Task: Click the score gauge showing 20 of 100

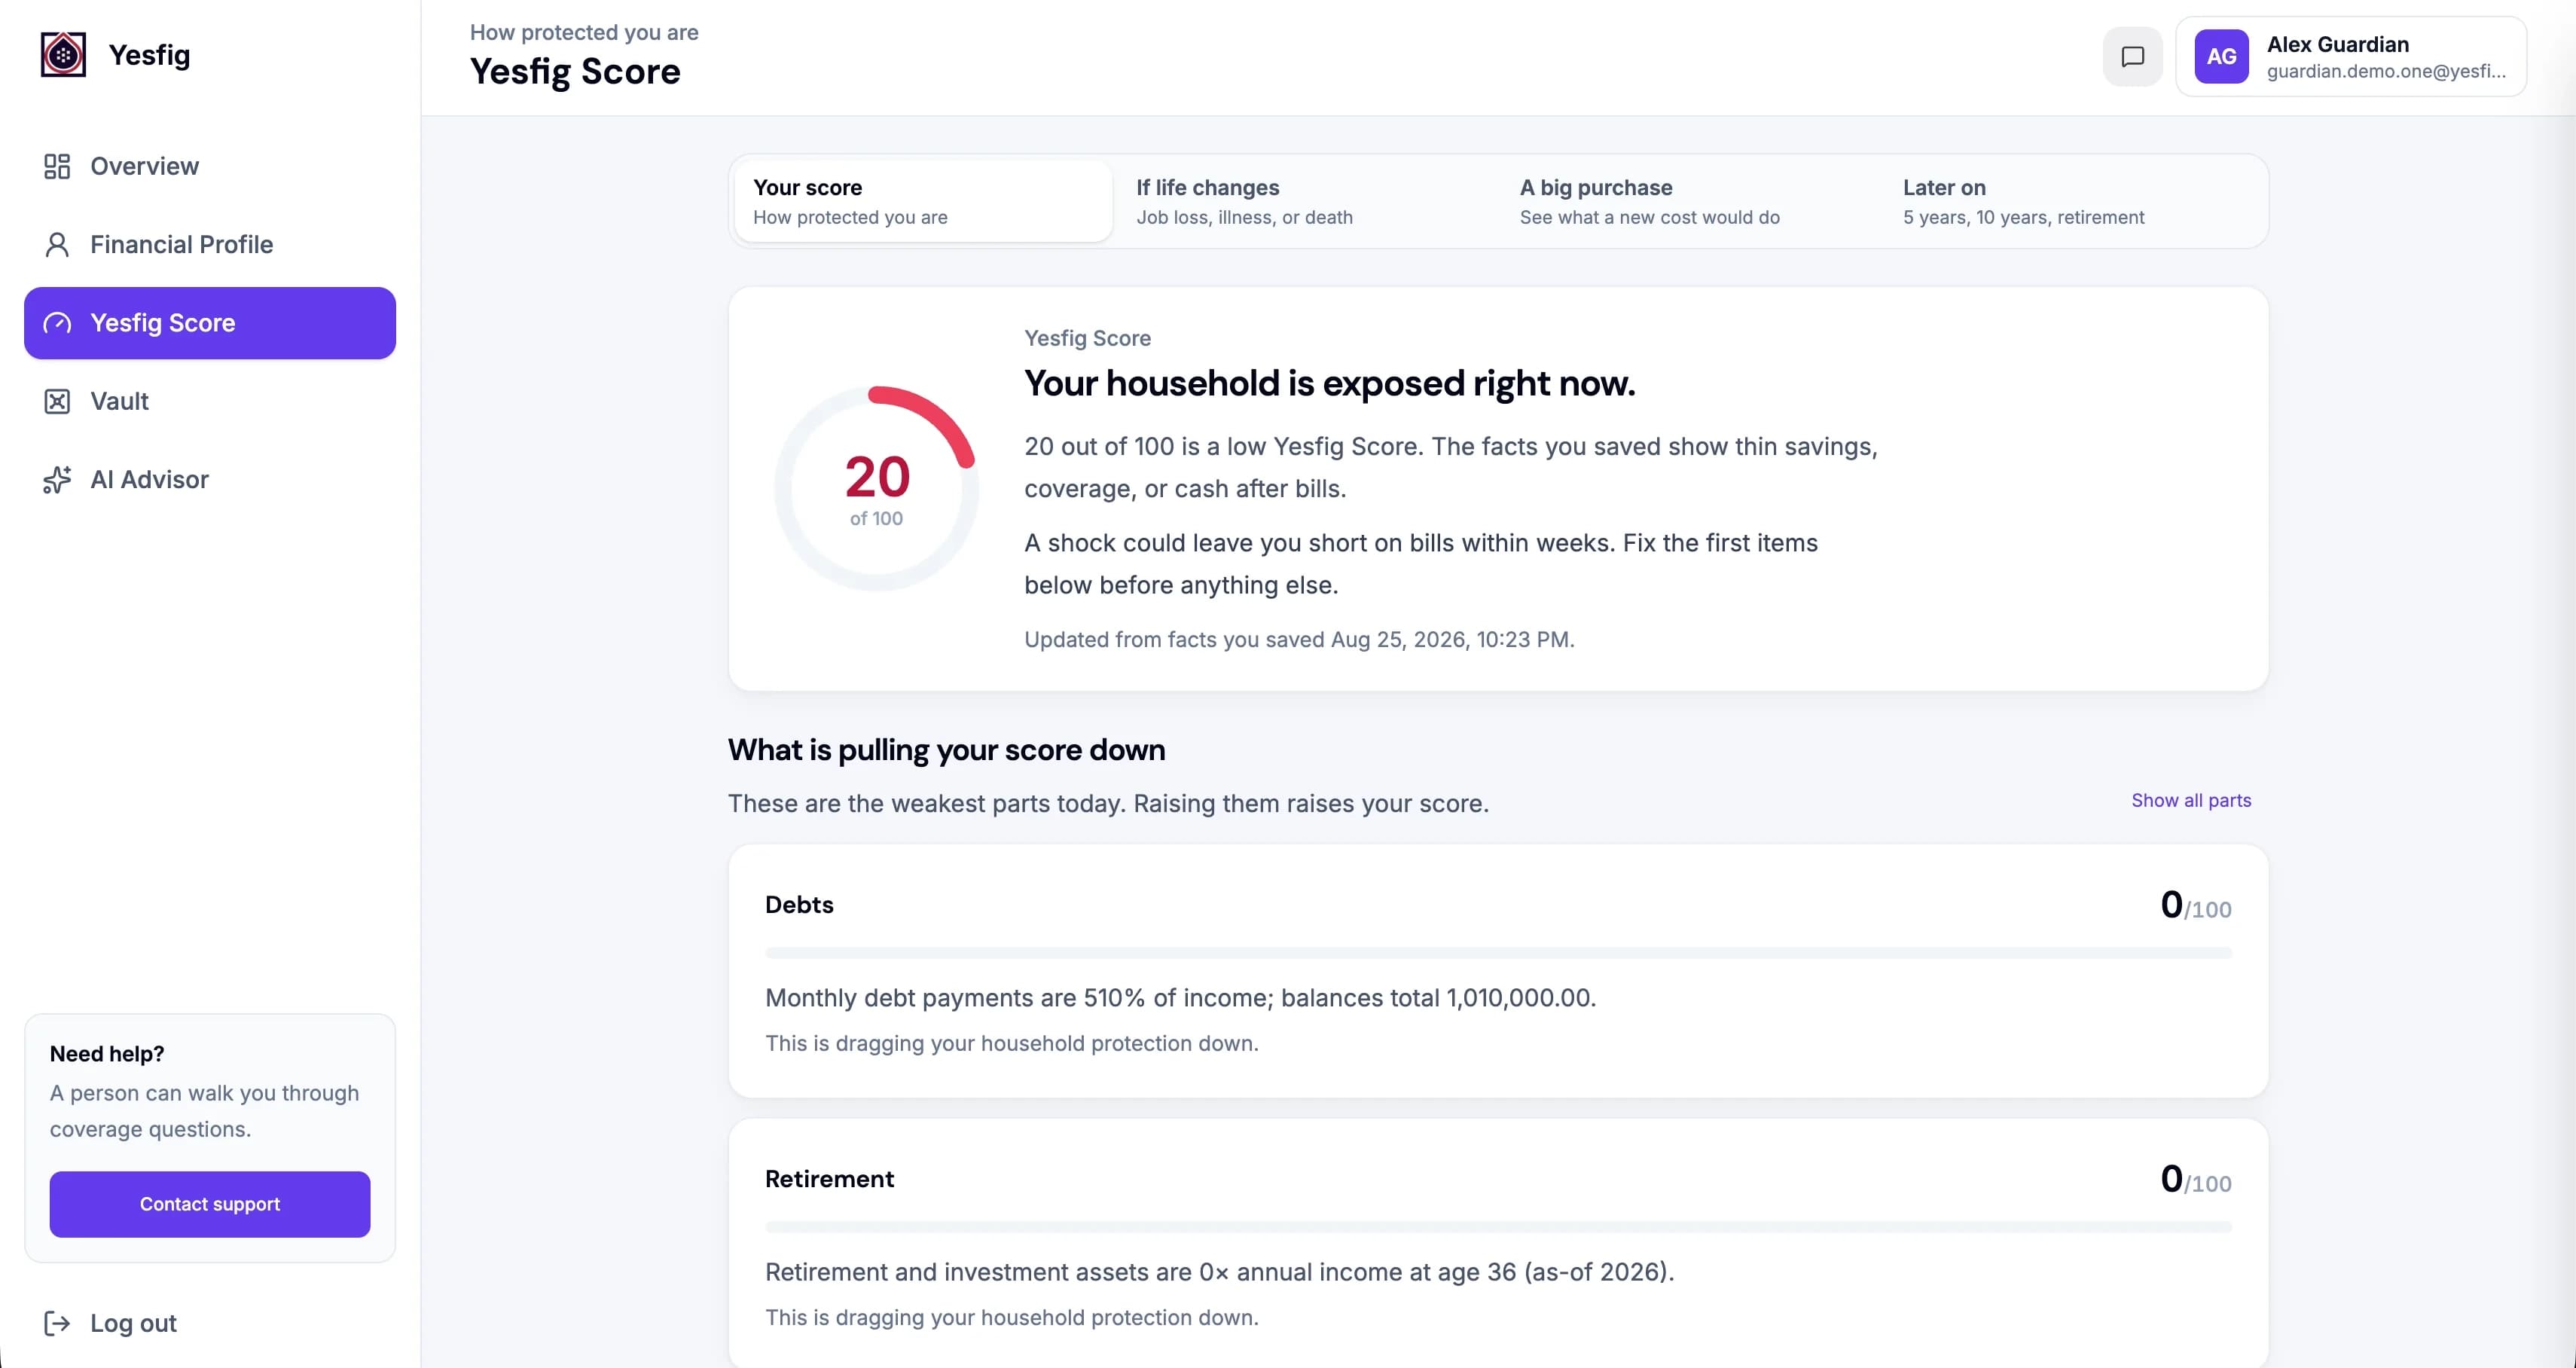Action: (x=876, y=488)
